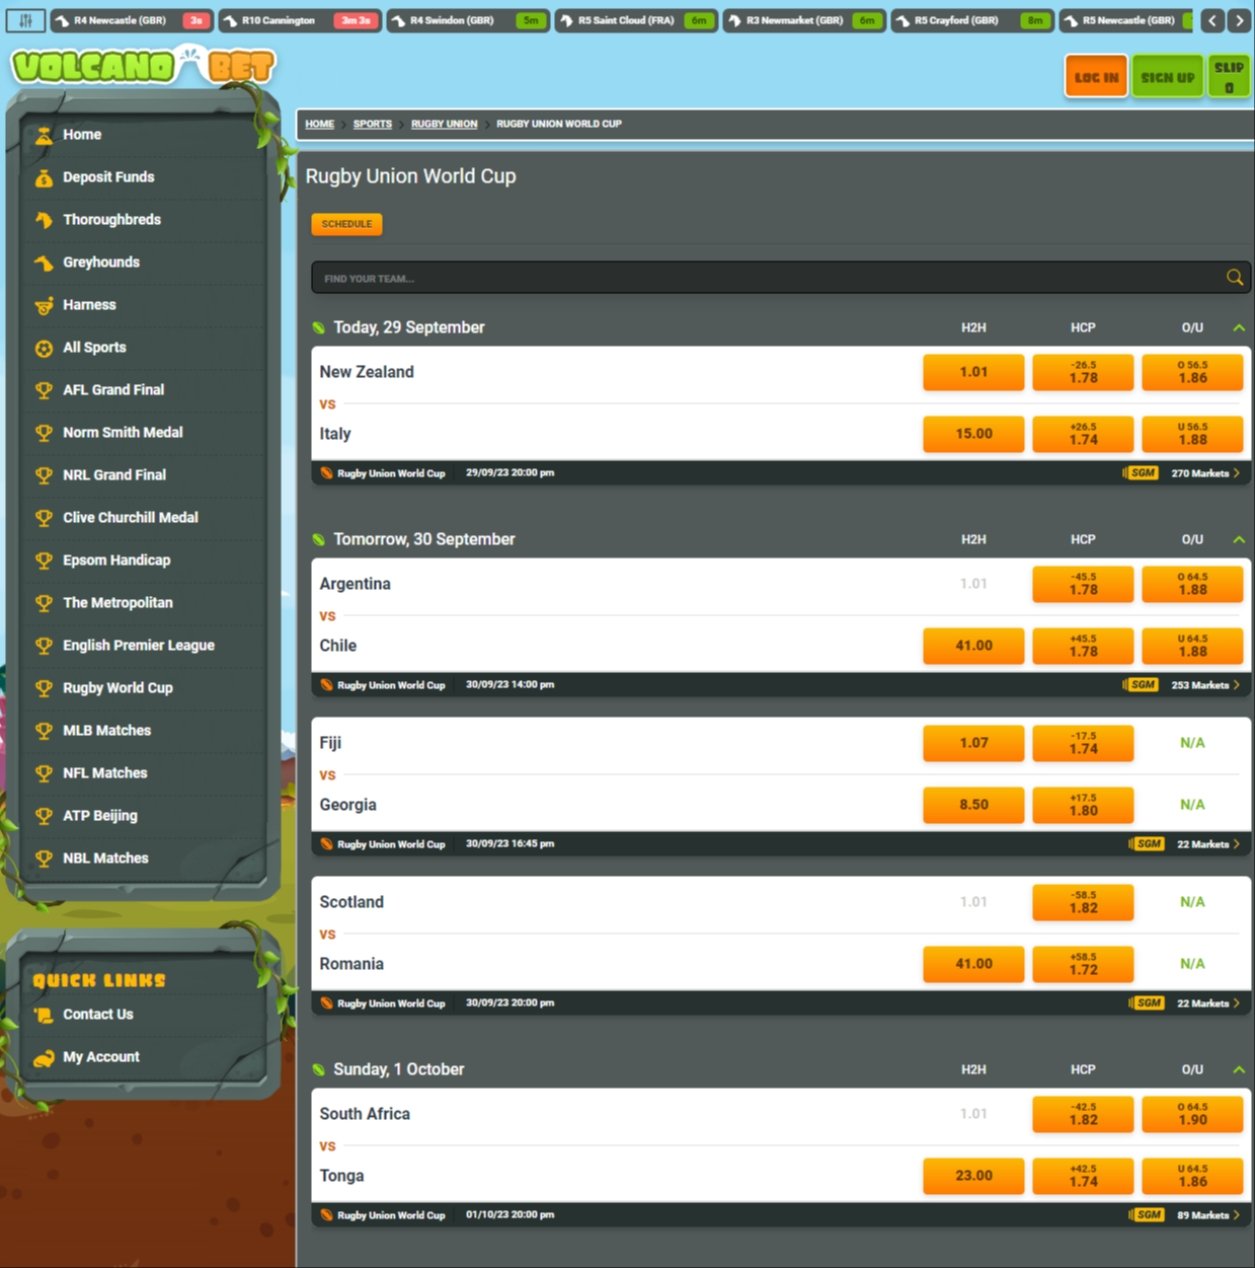Click the MLB Matches trophy icon
This screenshot has height=1268, width=1255.
[x=44, y=731]
